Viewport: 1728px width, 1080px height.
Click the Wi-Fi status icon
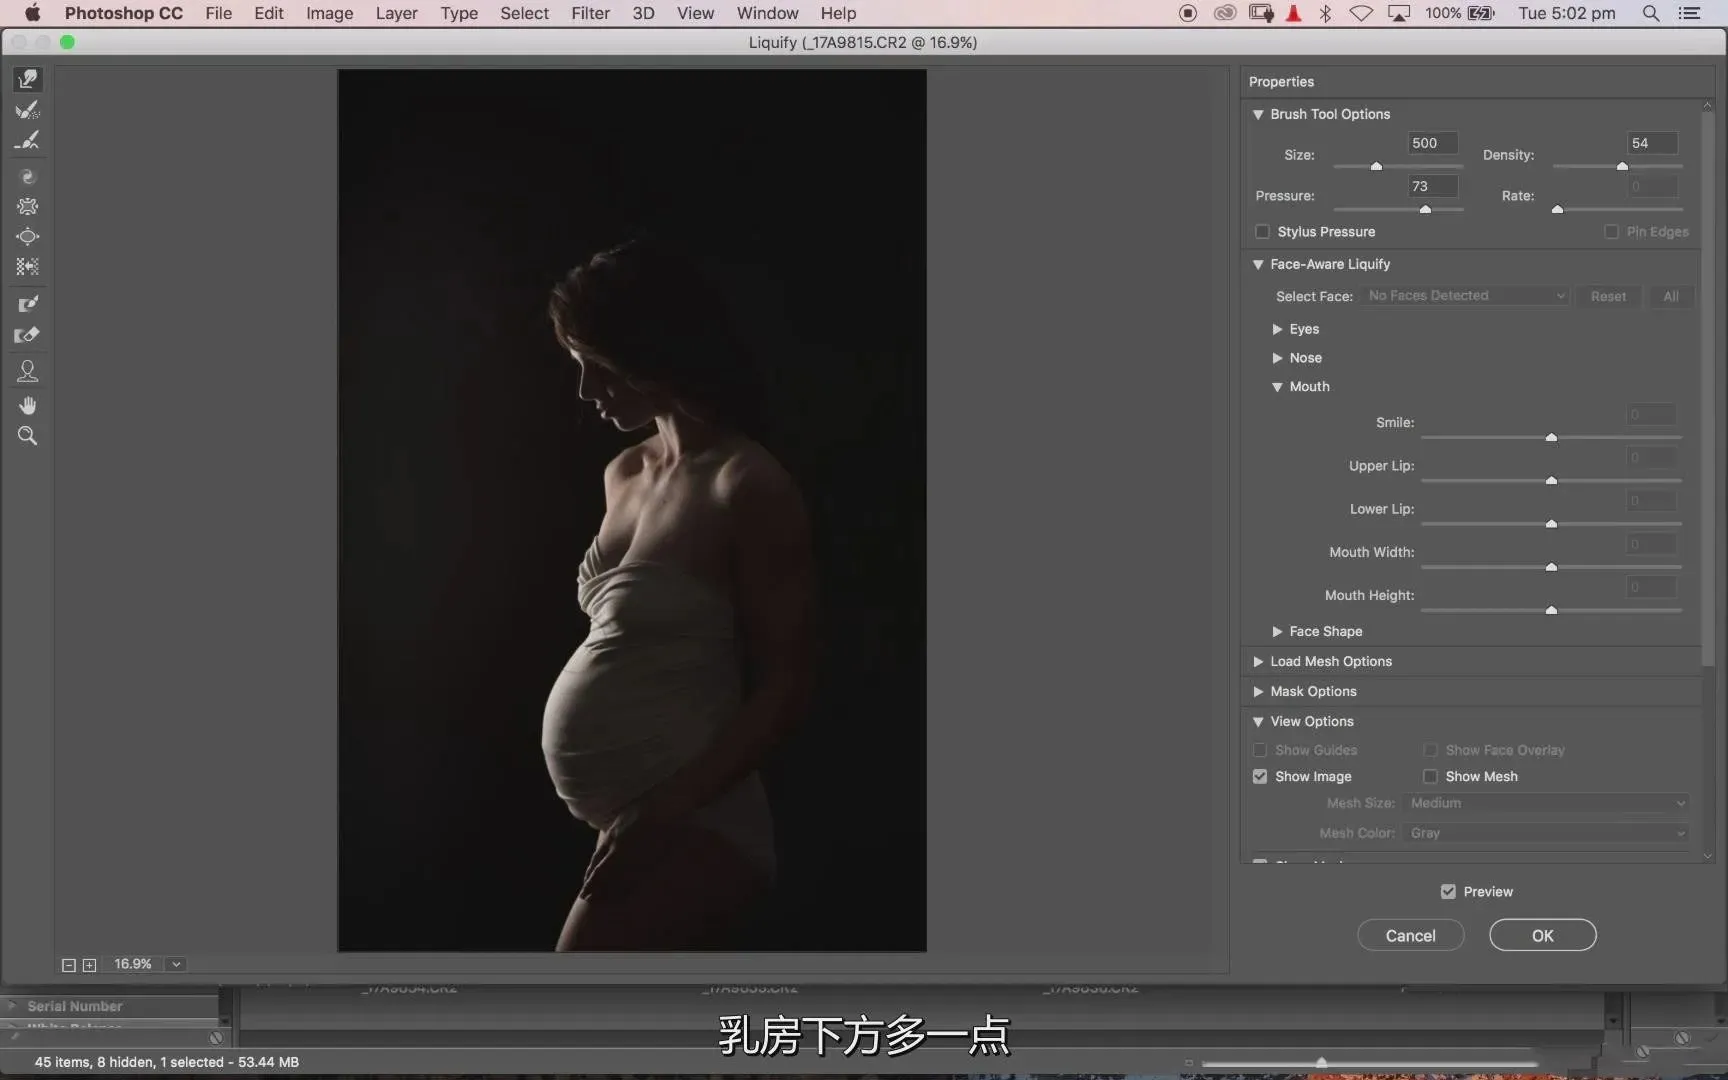1361,13
